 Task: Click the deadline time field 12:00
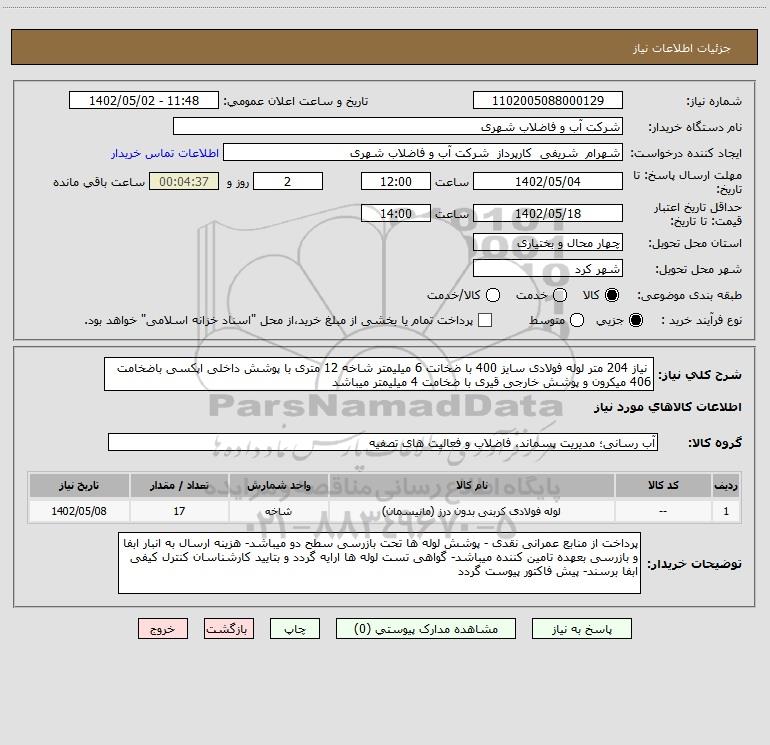[396, 181]
